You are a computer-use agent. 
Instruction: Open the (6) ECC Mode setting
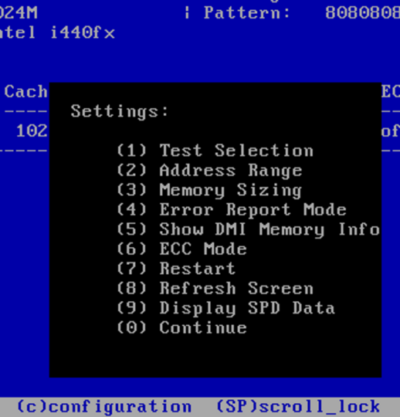point(182,249)
